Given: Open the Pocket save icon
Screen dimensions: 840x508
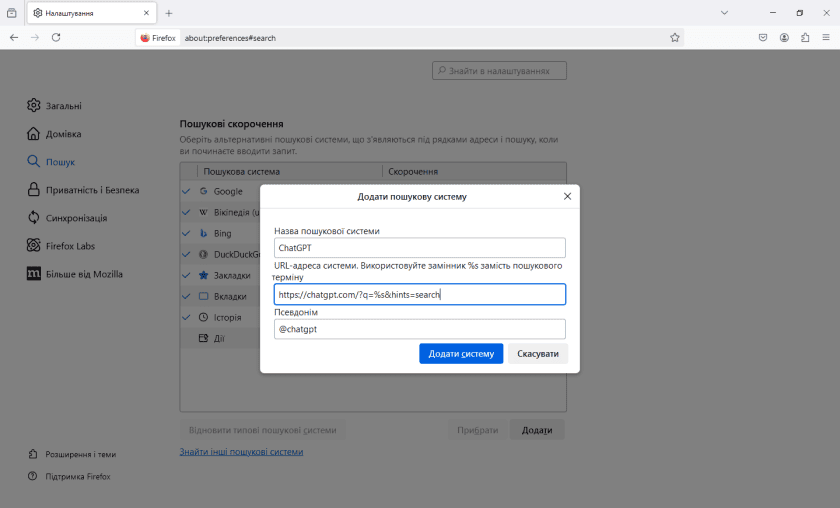Looking at the screenshot, I should [763, 38].
